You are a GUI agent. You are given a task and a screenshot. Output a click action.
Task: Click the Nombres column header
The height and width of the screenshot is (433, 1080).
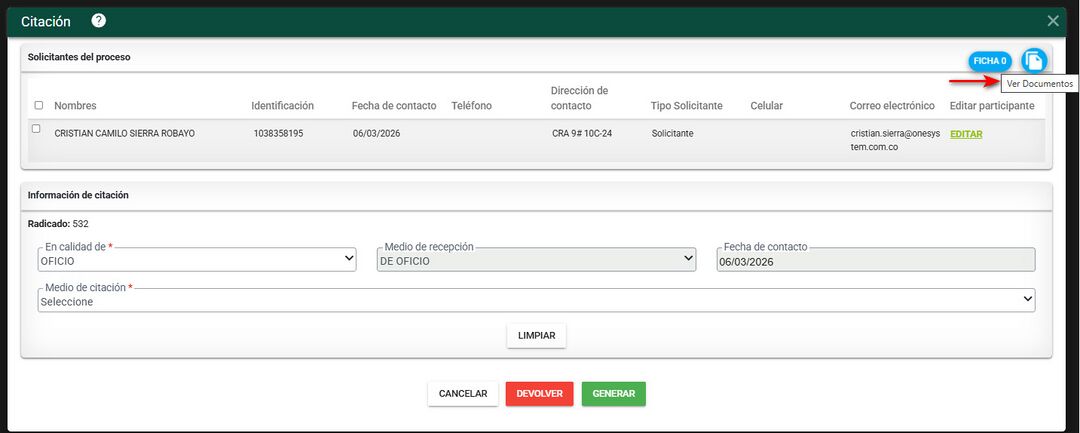[75, 106]
